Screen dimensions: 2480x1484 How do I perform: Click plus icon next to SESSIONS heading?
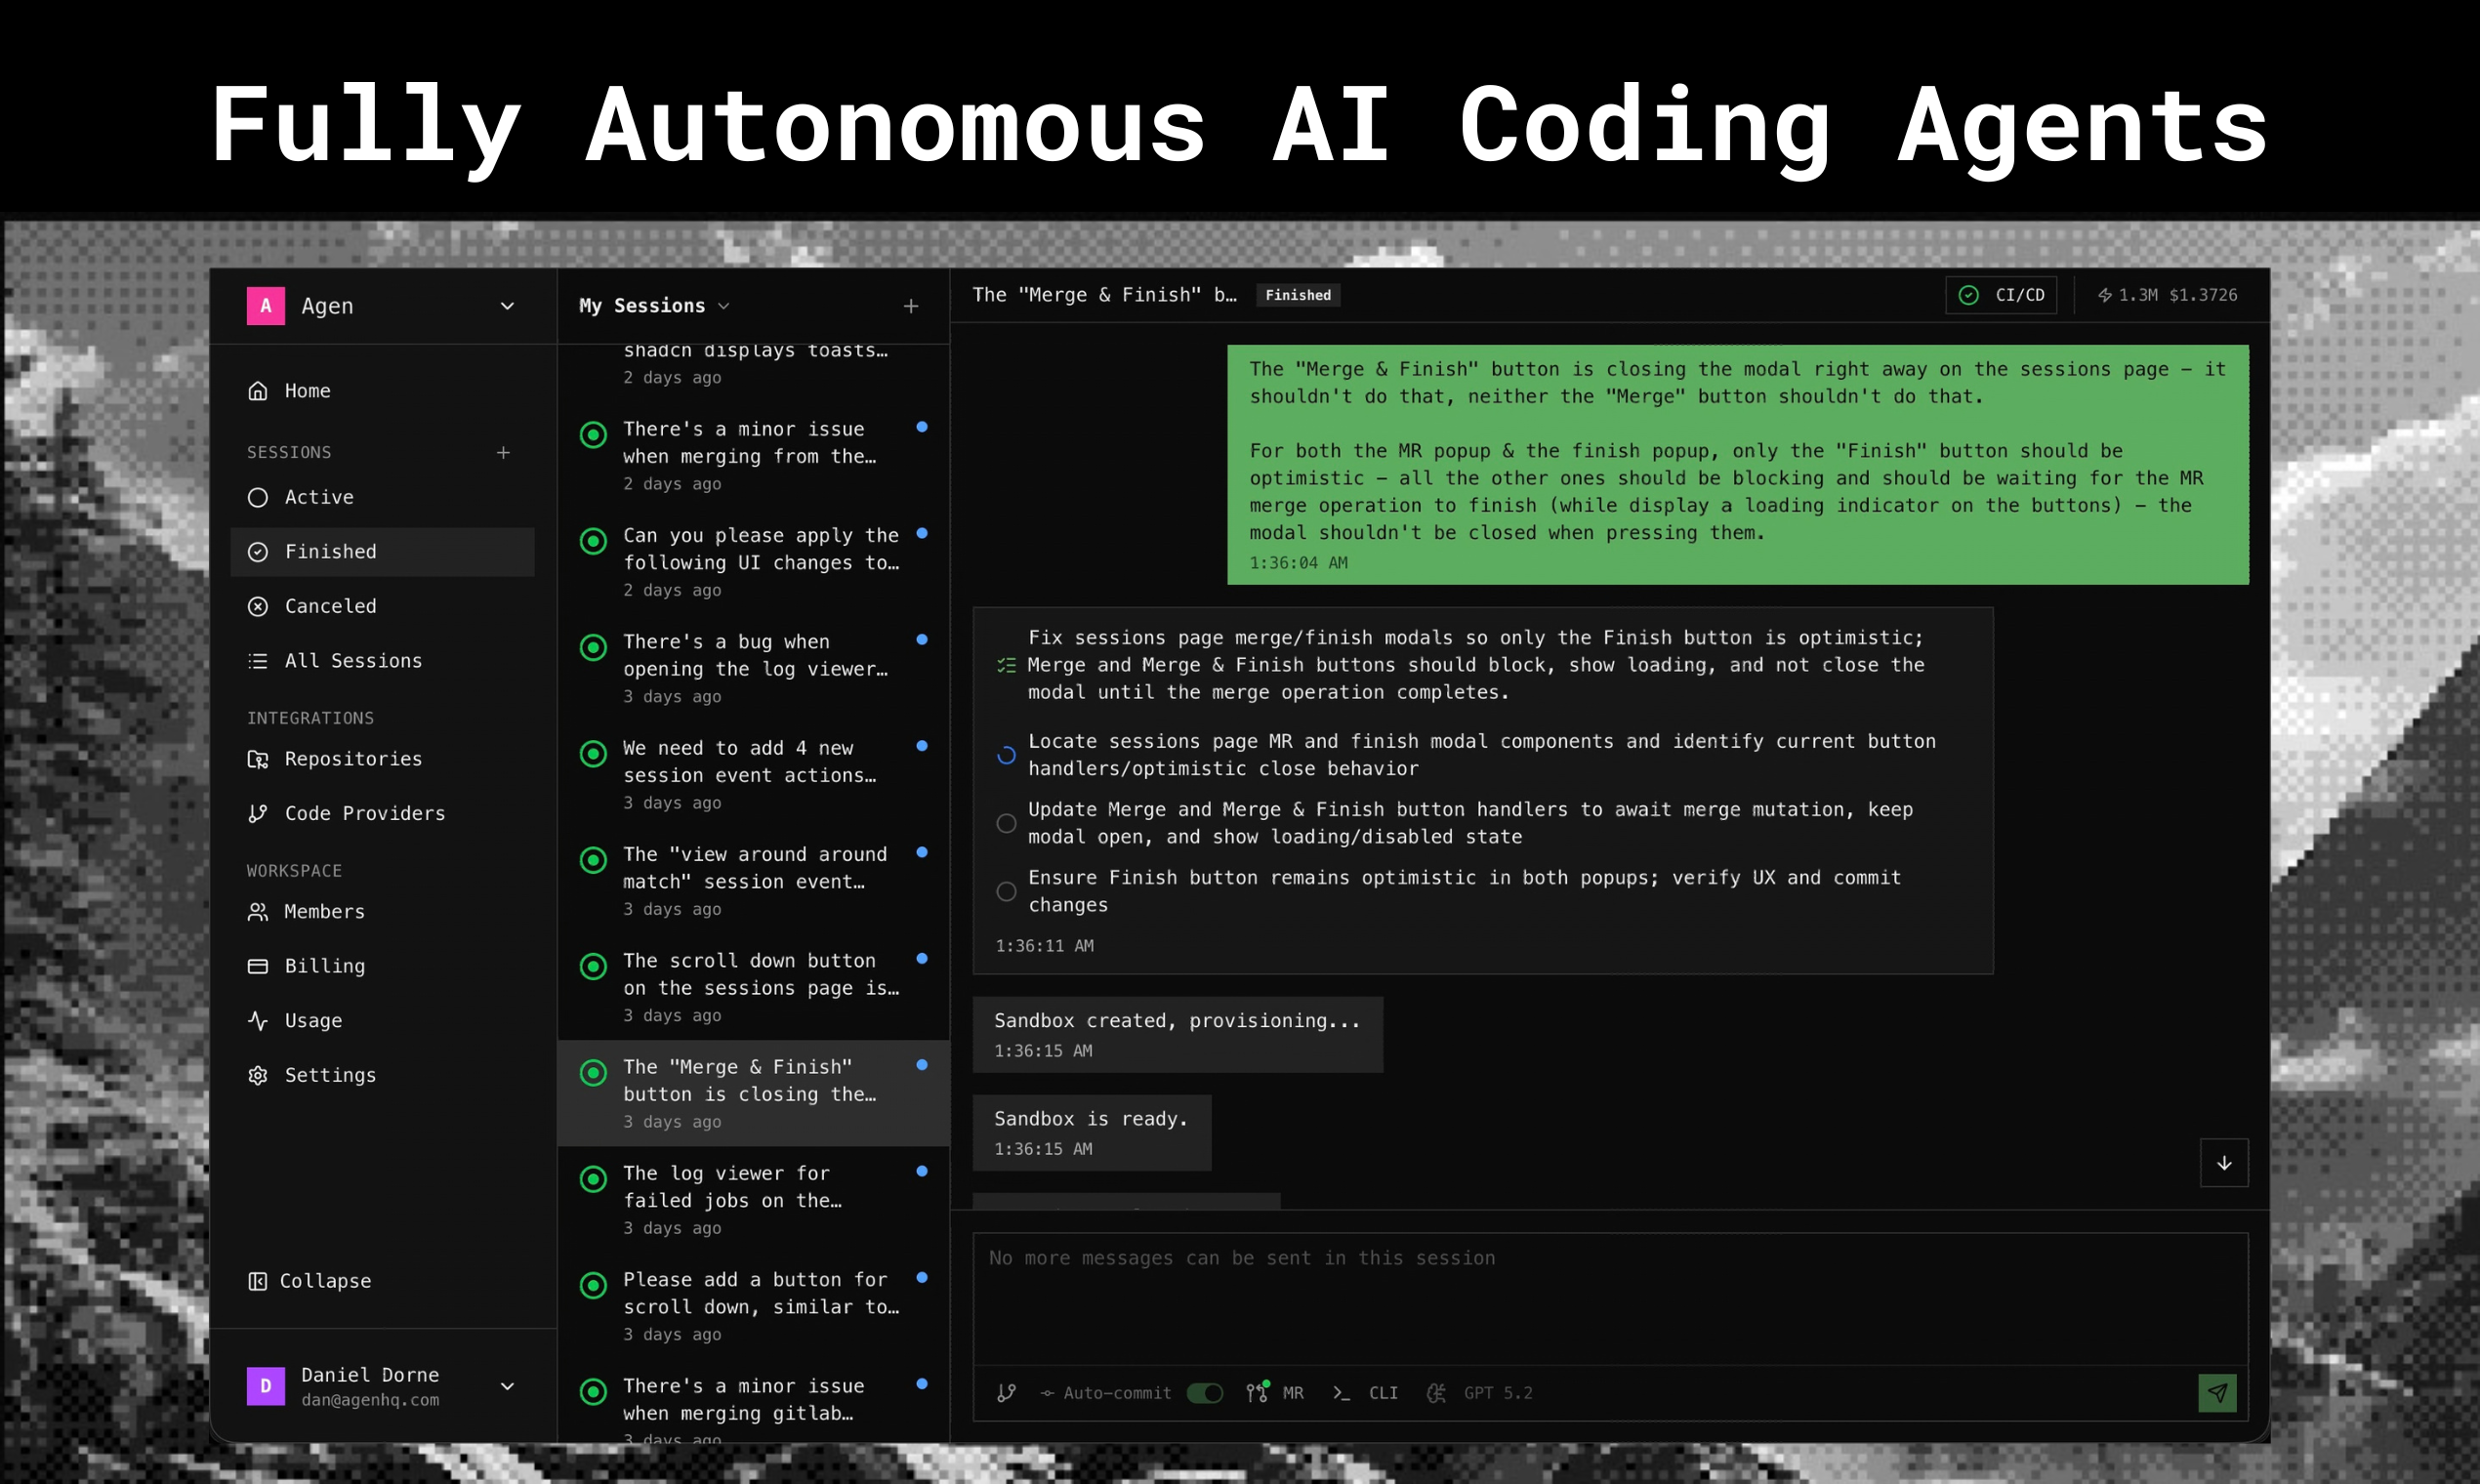pos(503,452)
